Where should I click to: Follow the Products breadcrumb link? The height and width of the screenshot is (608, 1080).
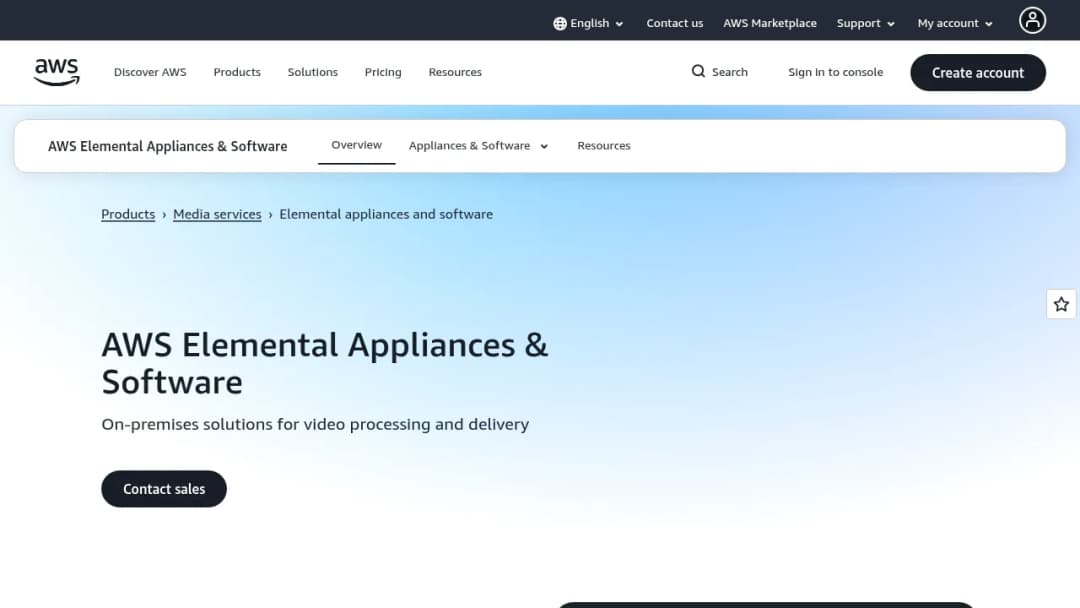(x=128, y=214)
